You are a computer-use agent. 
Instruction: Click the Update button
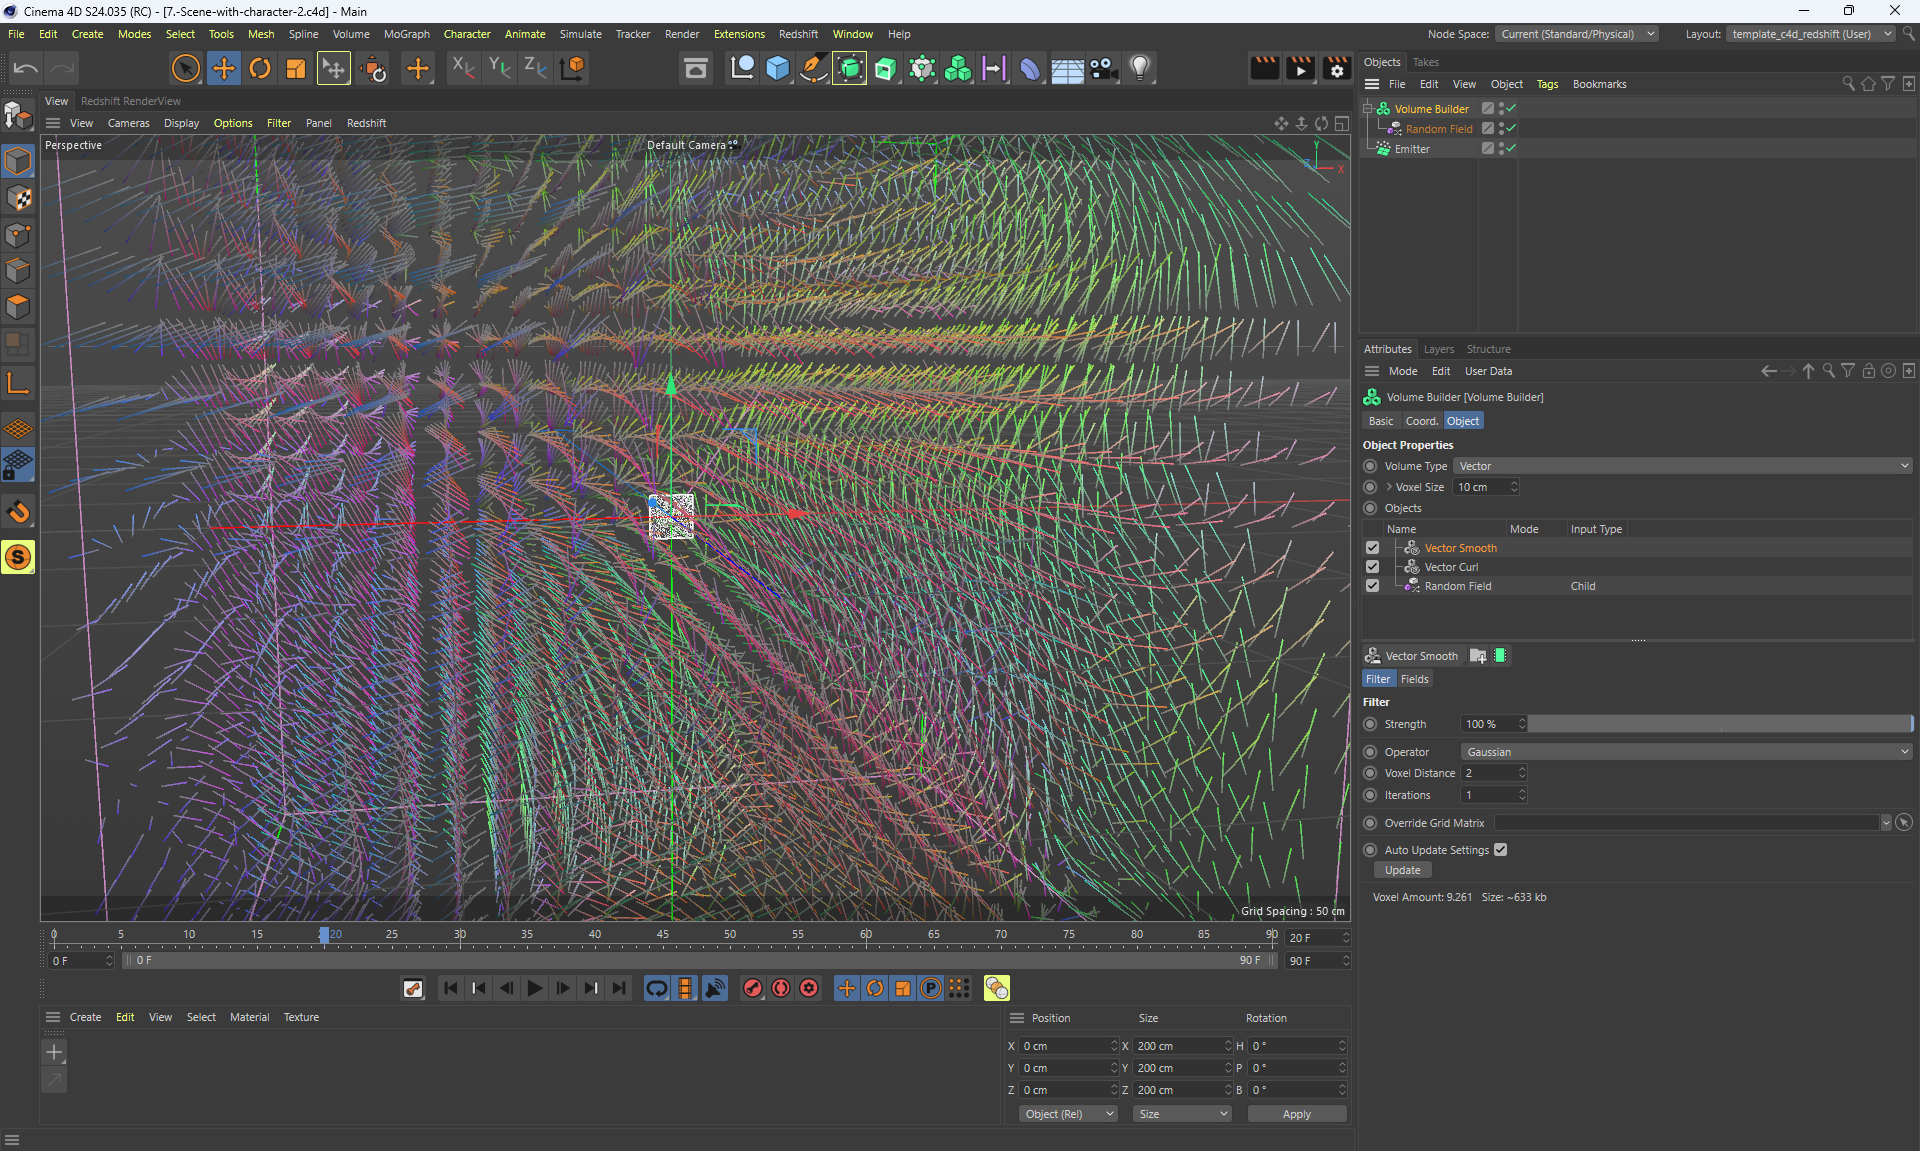1402,870
